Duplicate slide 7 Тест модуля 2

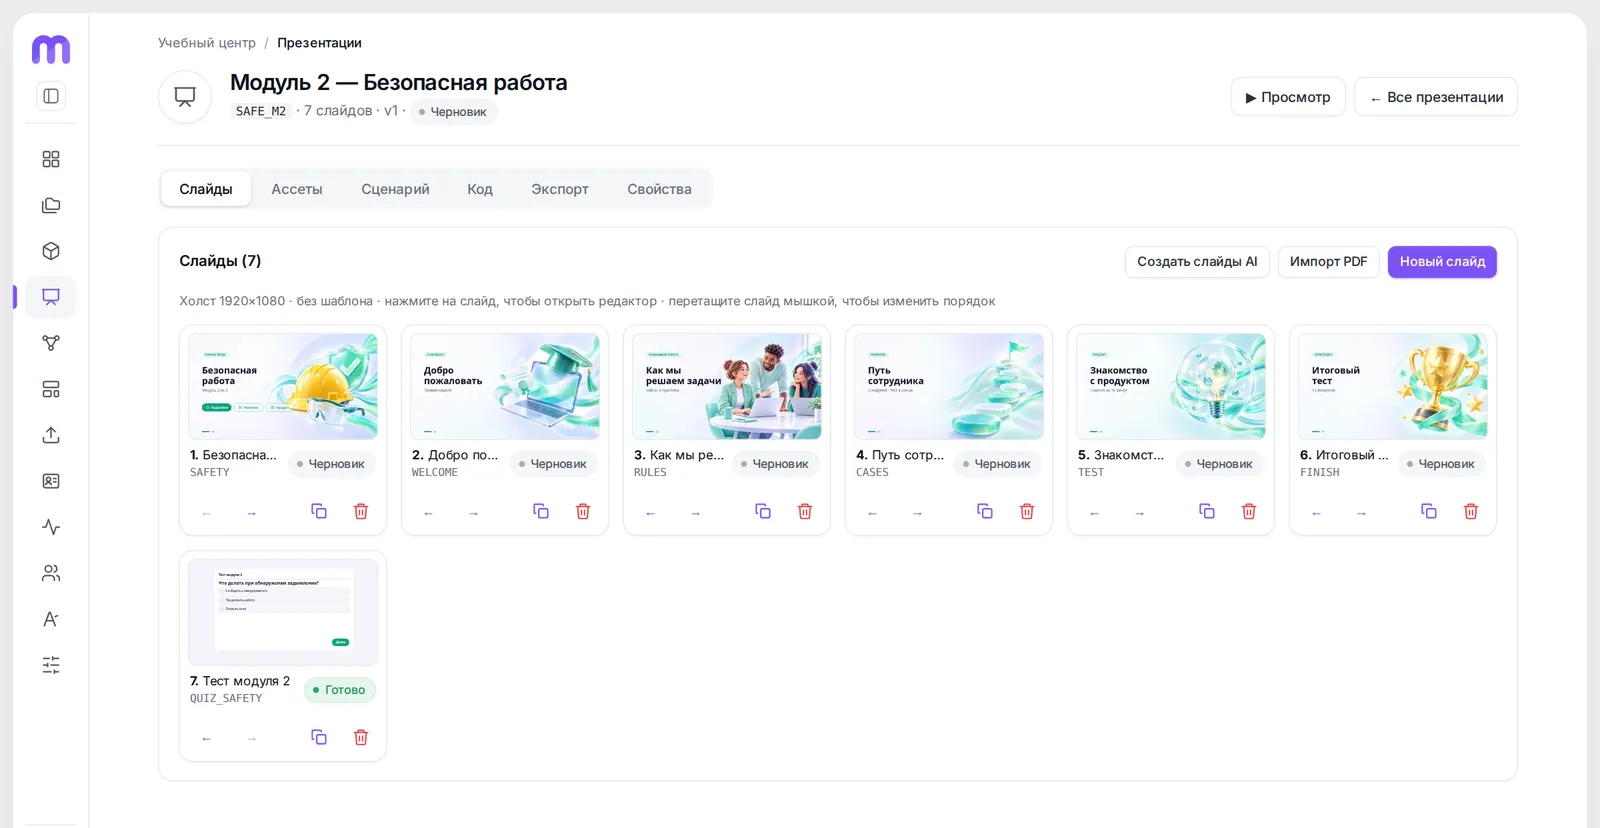[319, 737]
